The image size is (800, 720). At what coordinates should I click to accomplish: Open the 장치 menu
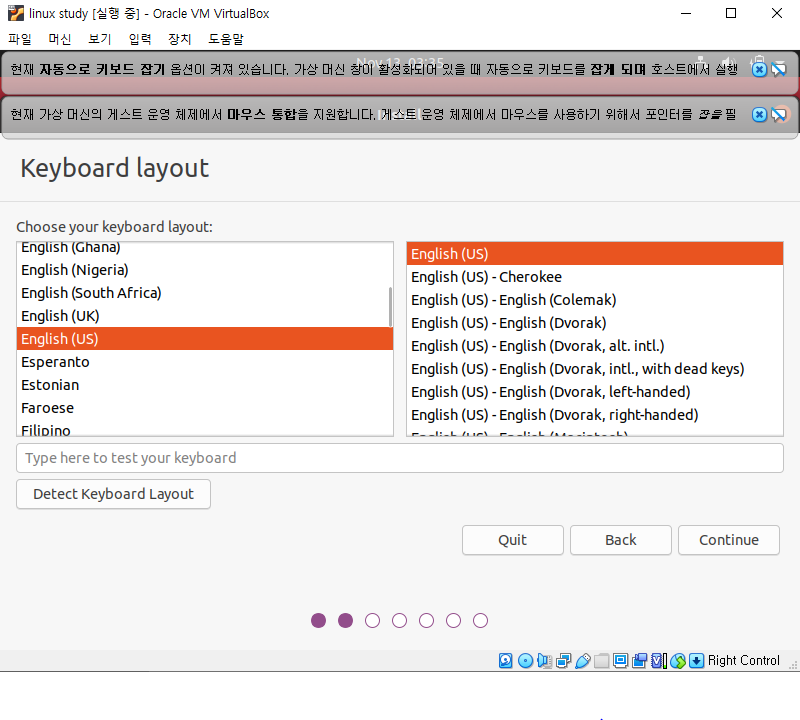(180, 39)
